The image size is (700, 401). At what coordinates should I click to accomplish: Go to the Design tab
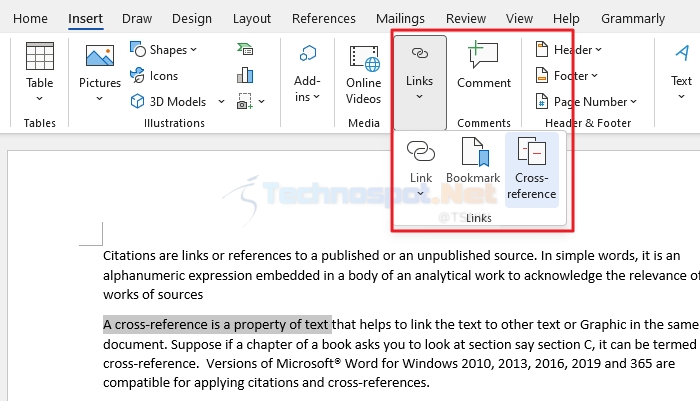click(x=192, y=19)
